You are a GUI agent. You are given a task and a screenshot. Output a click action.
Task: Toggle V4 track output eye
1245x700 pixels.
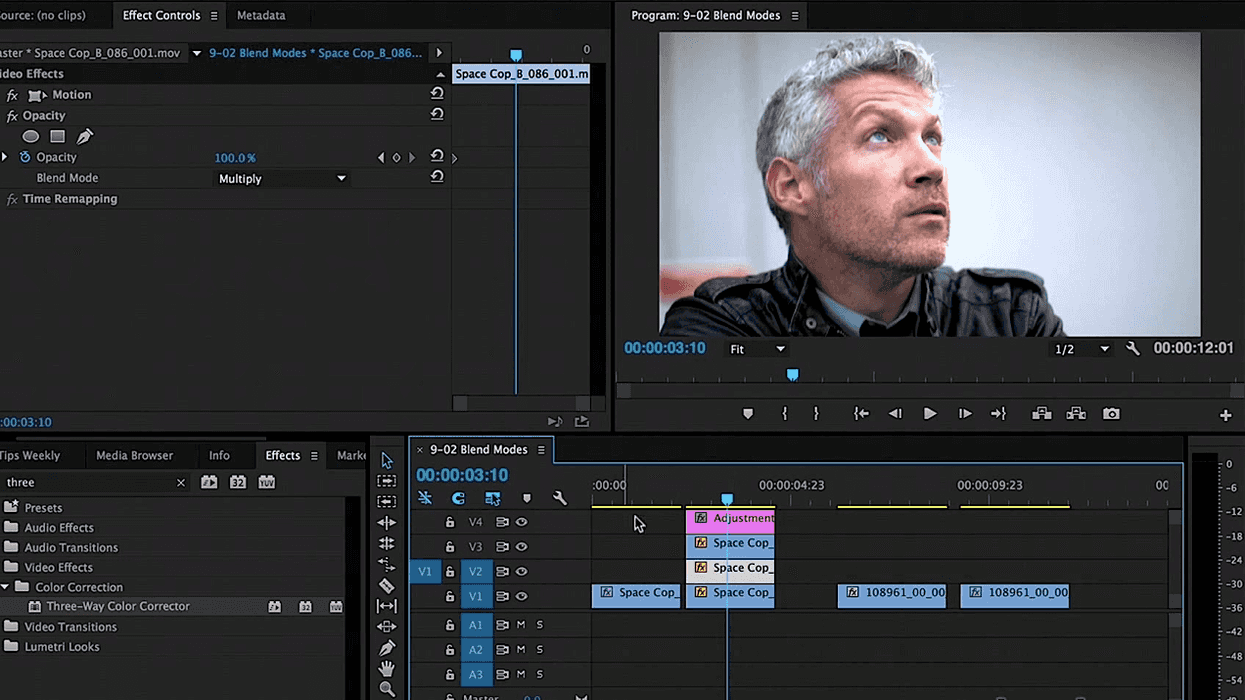(x=521, y=522)
